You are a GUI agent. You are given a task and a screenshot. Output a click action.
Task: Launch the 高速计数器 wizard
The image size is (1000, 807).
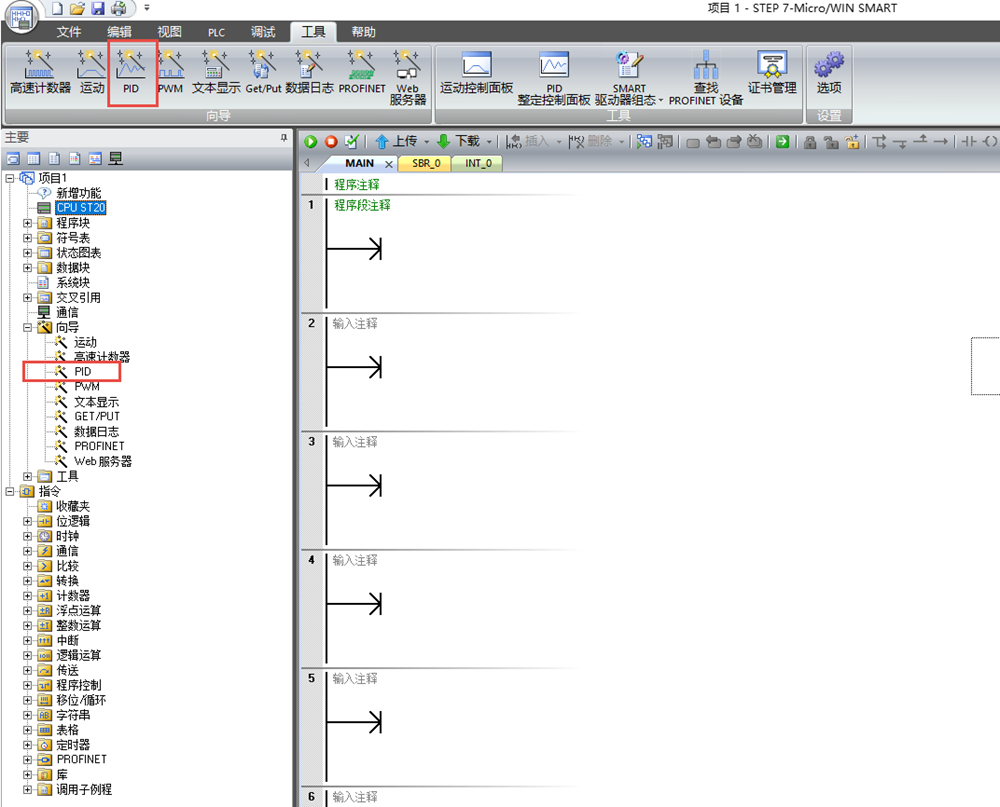pyautogui.click(x=40, y=73)
